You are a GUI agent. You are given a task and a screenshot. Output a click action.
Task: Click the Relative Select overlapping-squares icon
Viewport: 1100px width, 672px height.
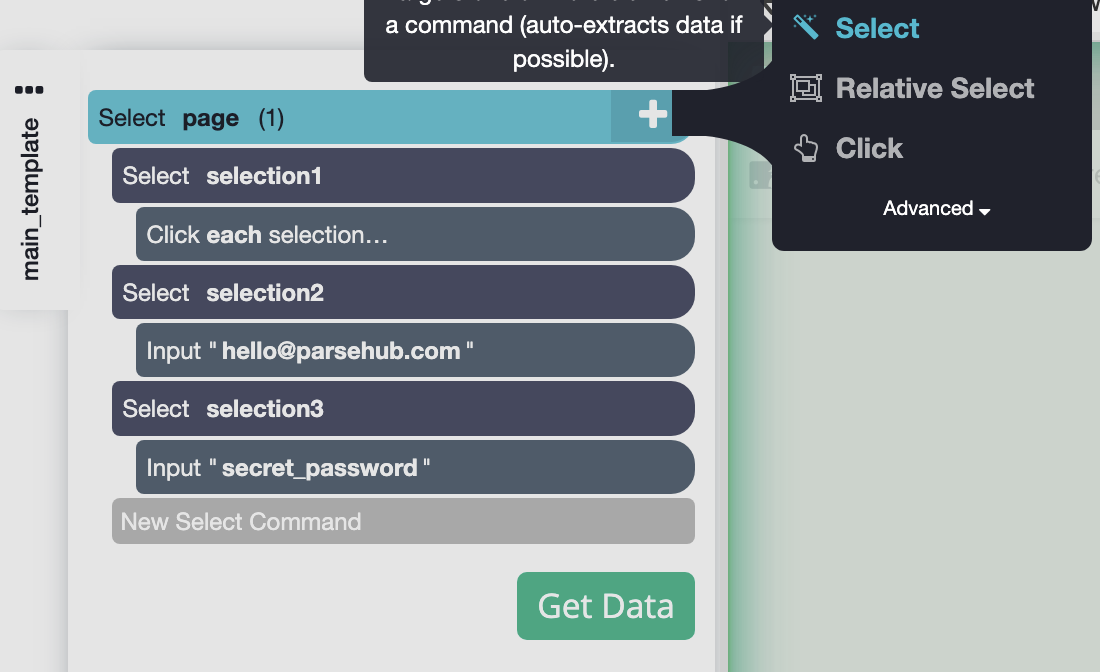[805, 88]
